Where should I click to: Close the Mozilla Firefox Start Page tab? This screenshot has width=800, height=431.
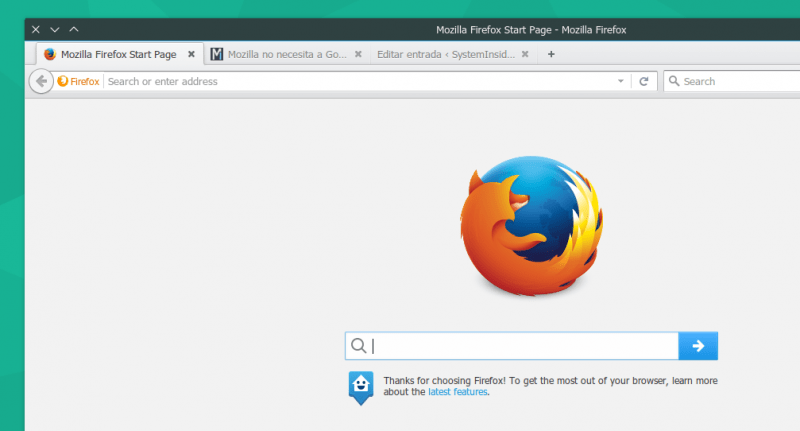pos(191,54)
